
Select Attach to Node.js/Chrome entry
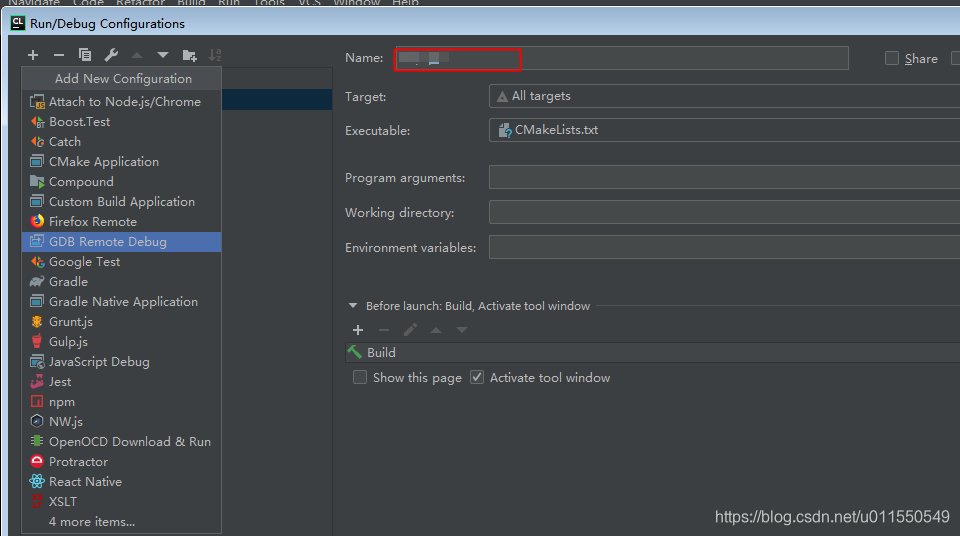(x=121, y=102)
